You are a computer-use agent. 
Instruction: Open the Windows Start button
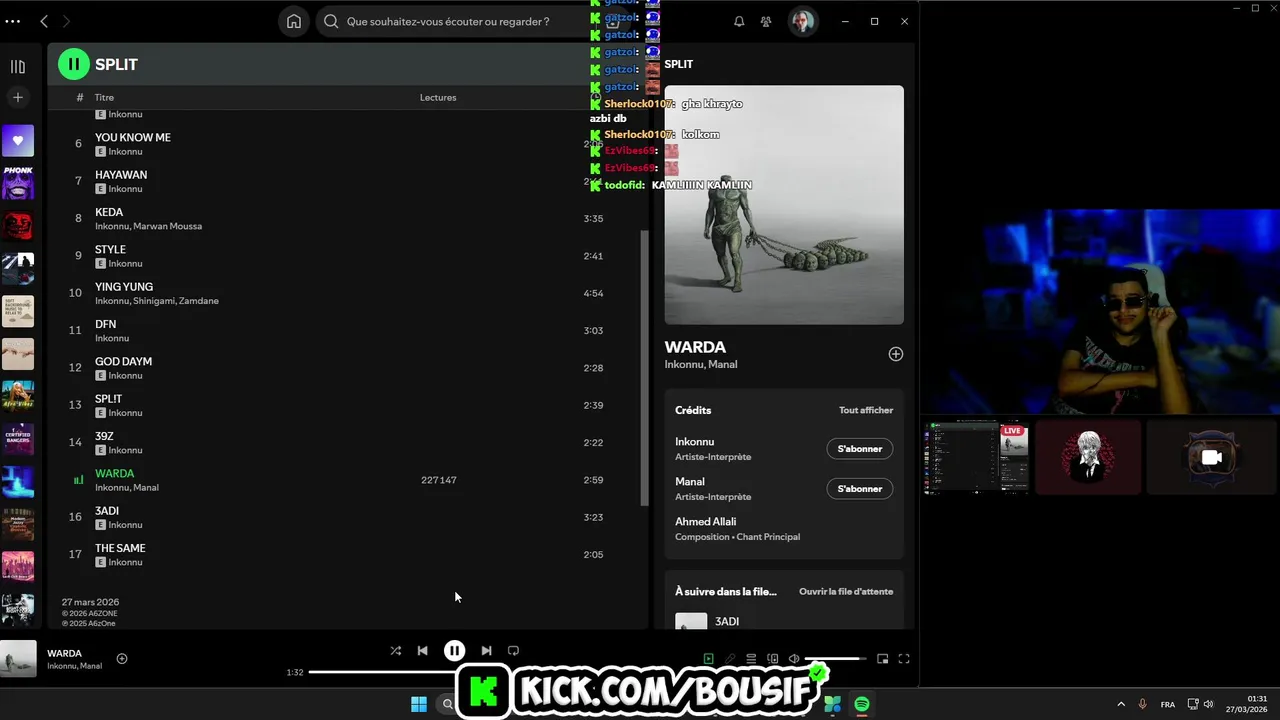click(x=419, y=704)
